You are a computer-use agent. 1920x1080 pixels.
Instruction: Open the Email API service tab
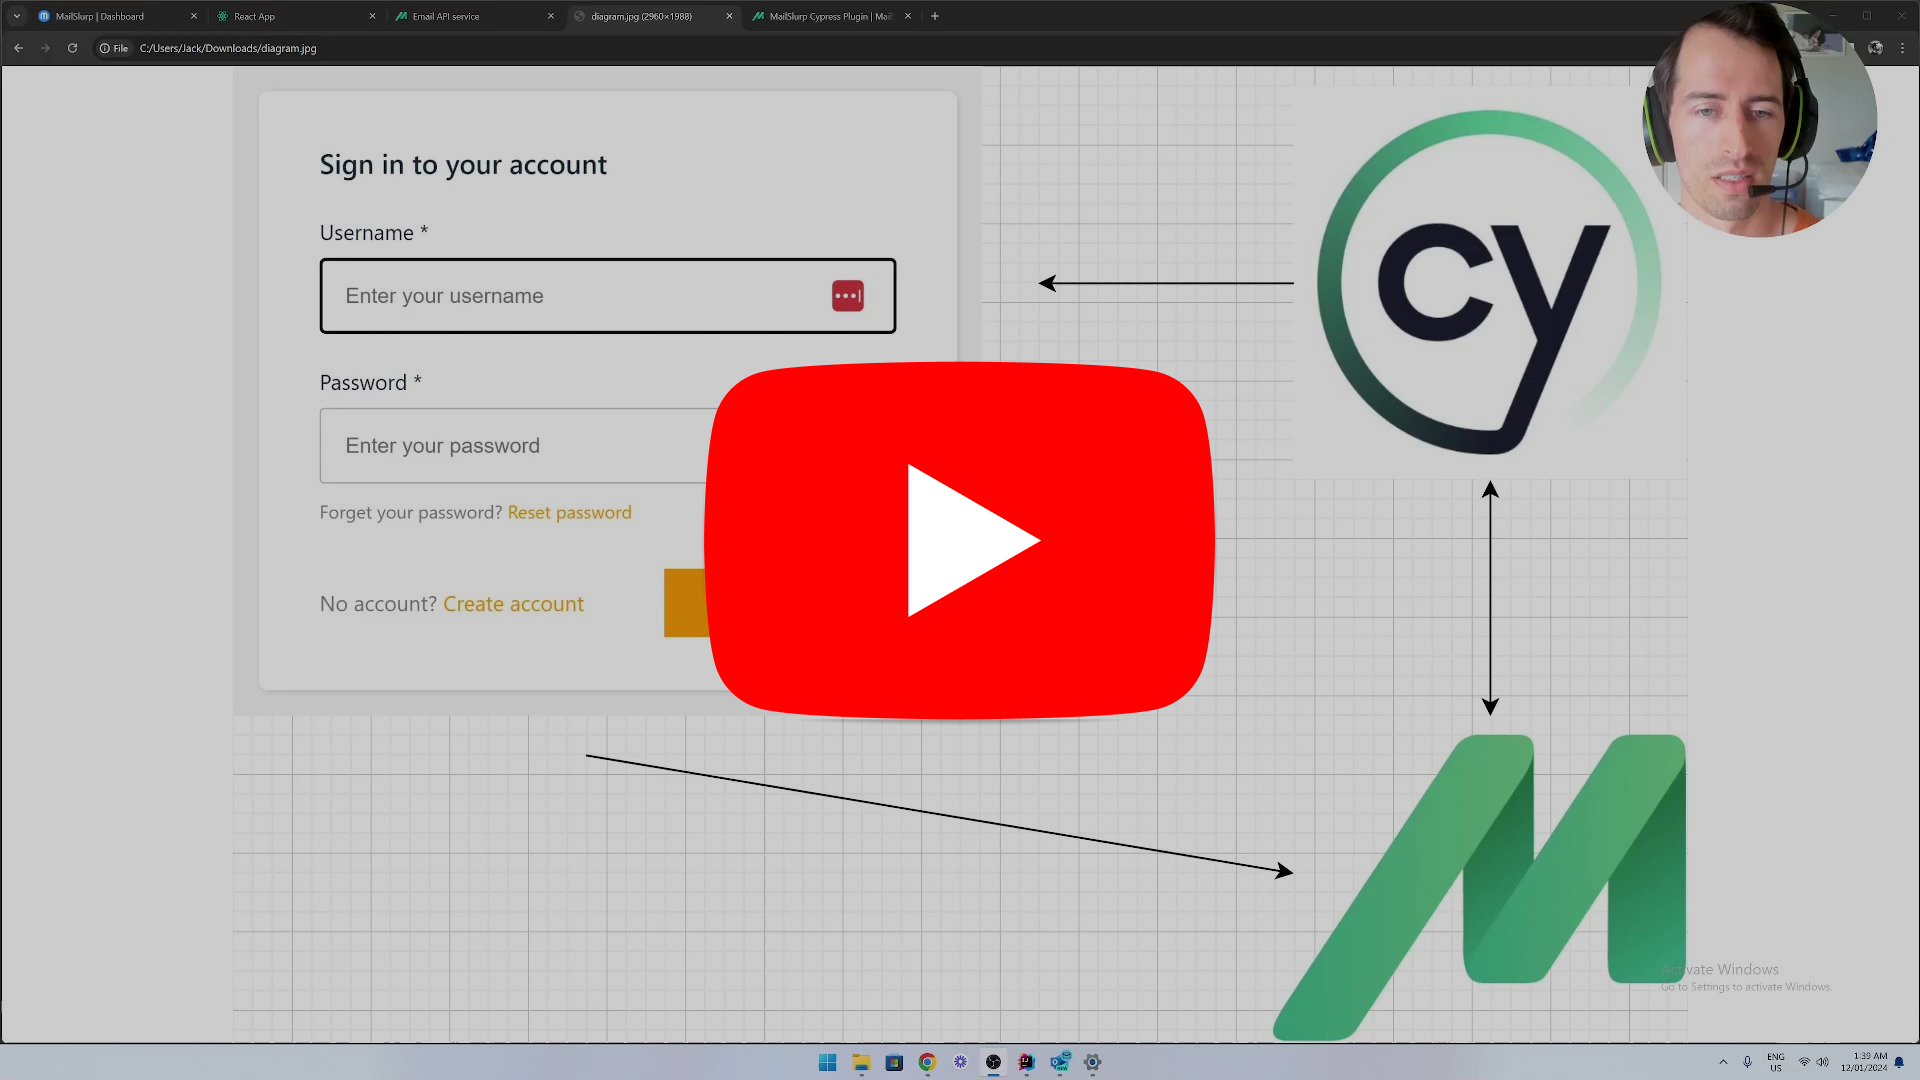(474, 16)
